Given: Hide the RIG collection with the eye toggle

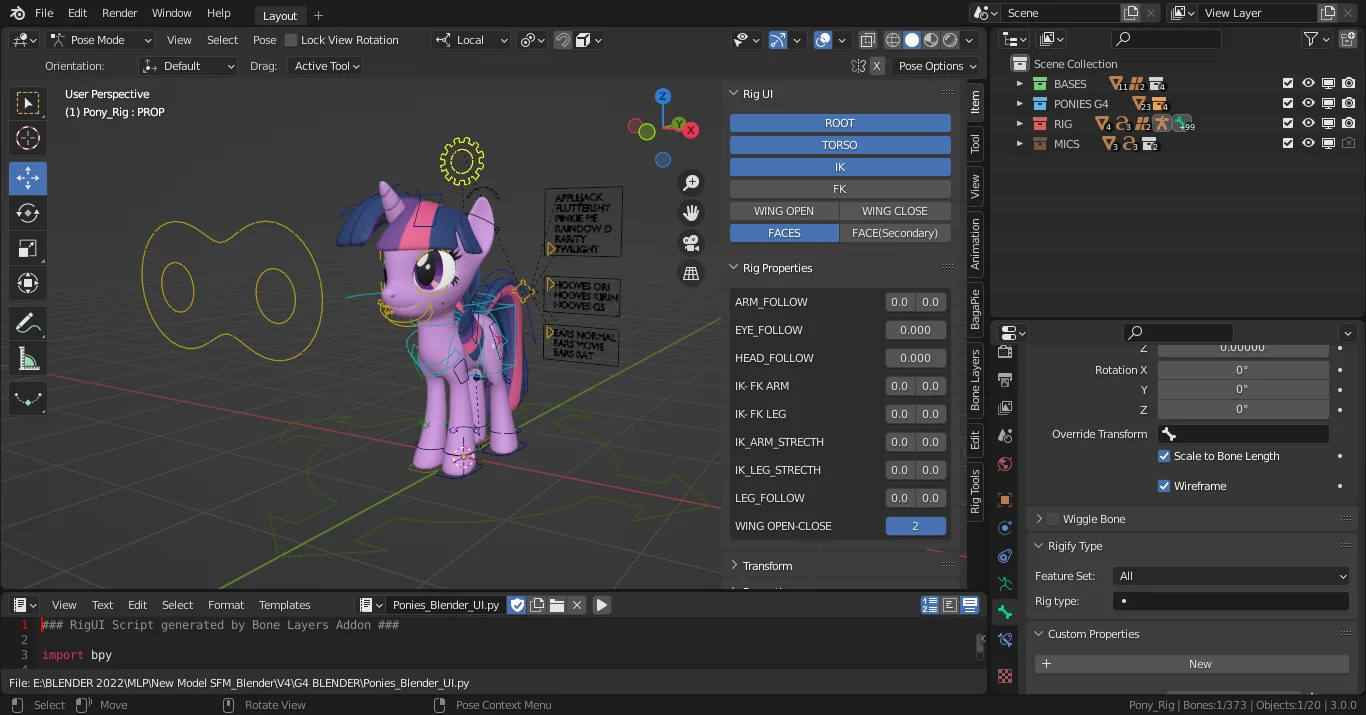Looking at the screenshot, I should pos(1308,123).
